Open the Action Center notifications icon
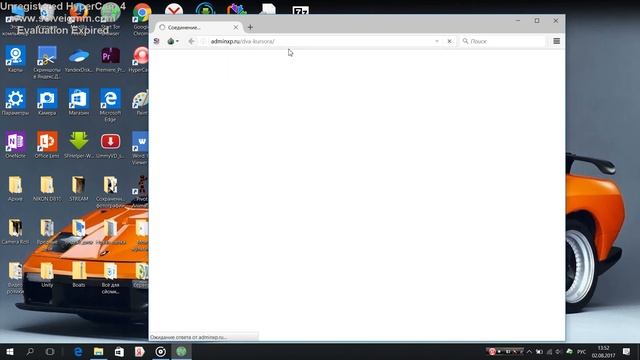 pyautogui.click(x=626, y=351)
